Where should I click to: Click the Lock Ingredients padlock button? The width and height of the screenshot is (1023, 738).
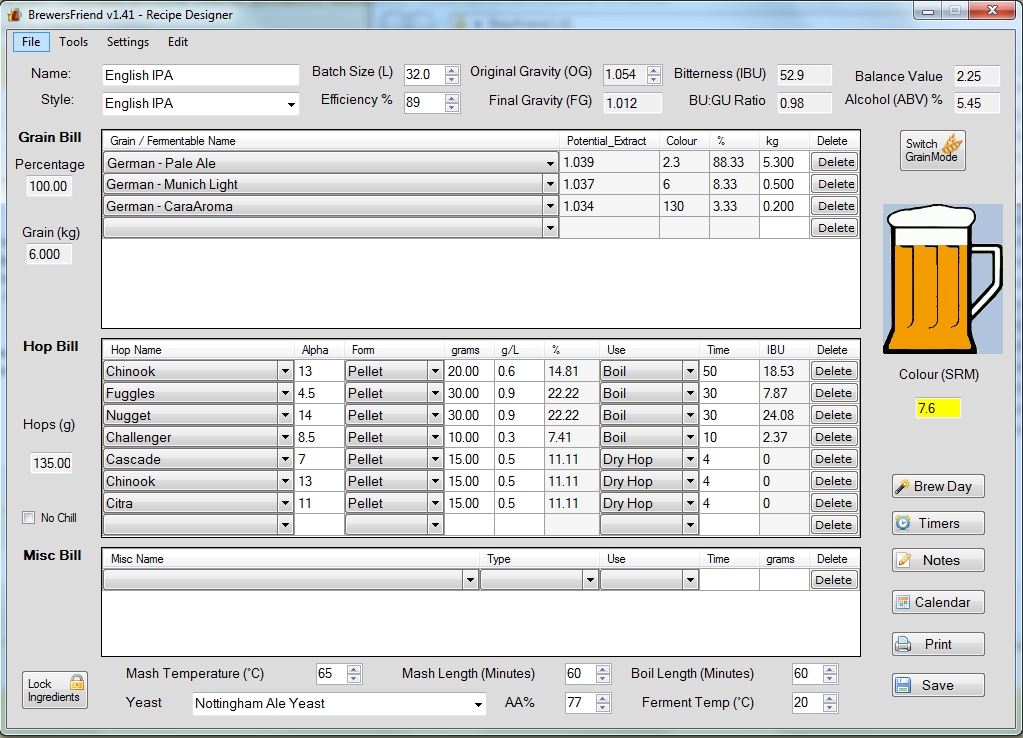tap(55, 690)
